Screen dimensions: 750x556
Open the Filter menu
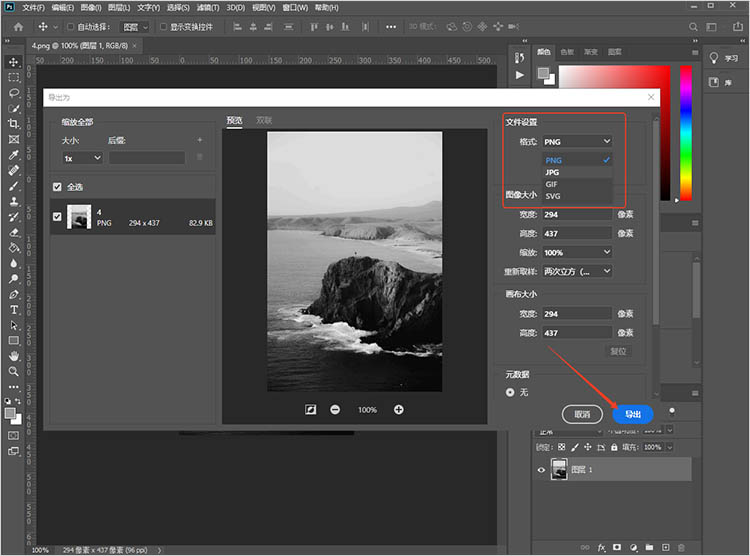click(208, 8)
